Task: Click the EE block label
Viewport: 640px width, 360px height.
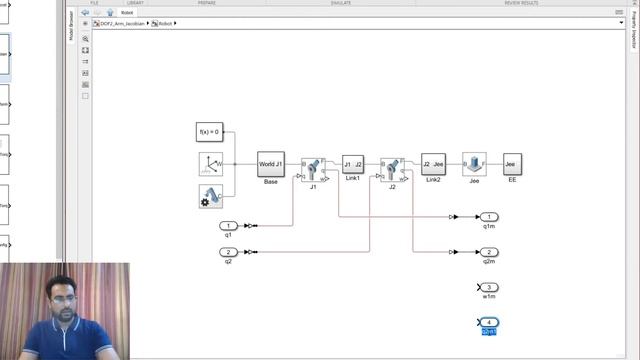Action: coord(512,180)
